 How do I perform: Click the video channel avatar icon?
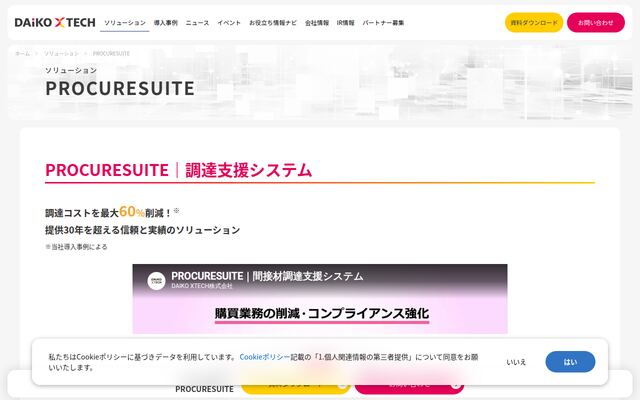(156, 280)
